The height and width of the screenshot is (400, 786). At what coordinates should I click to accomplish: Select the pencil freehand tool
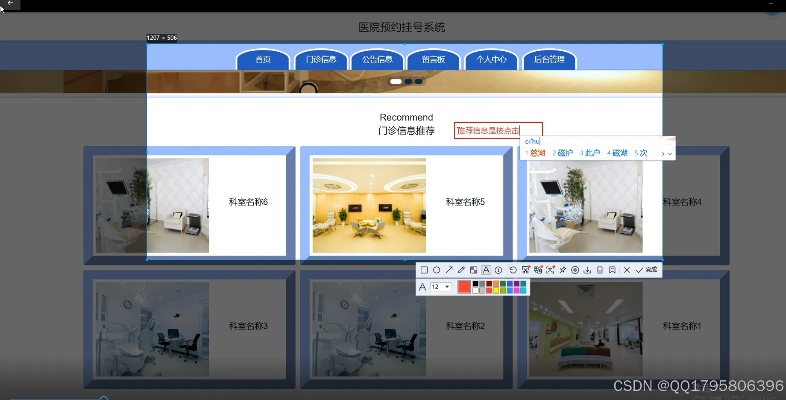point(461,270)
